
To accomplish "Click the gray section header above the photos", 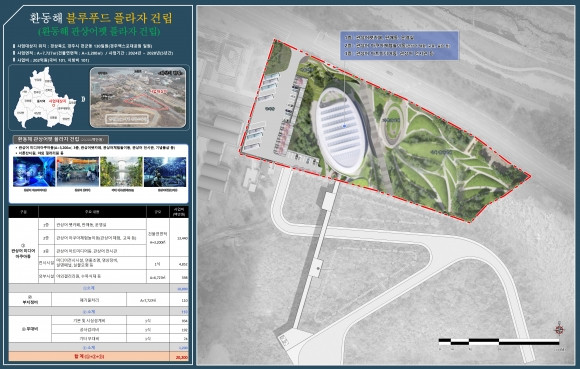I will (61, 139).
